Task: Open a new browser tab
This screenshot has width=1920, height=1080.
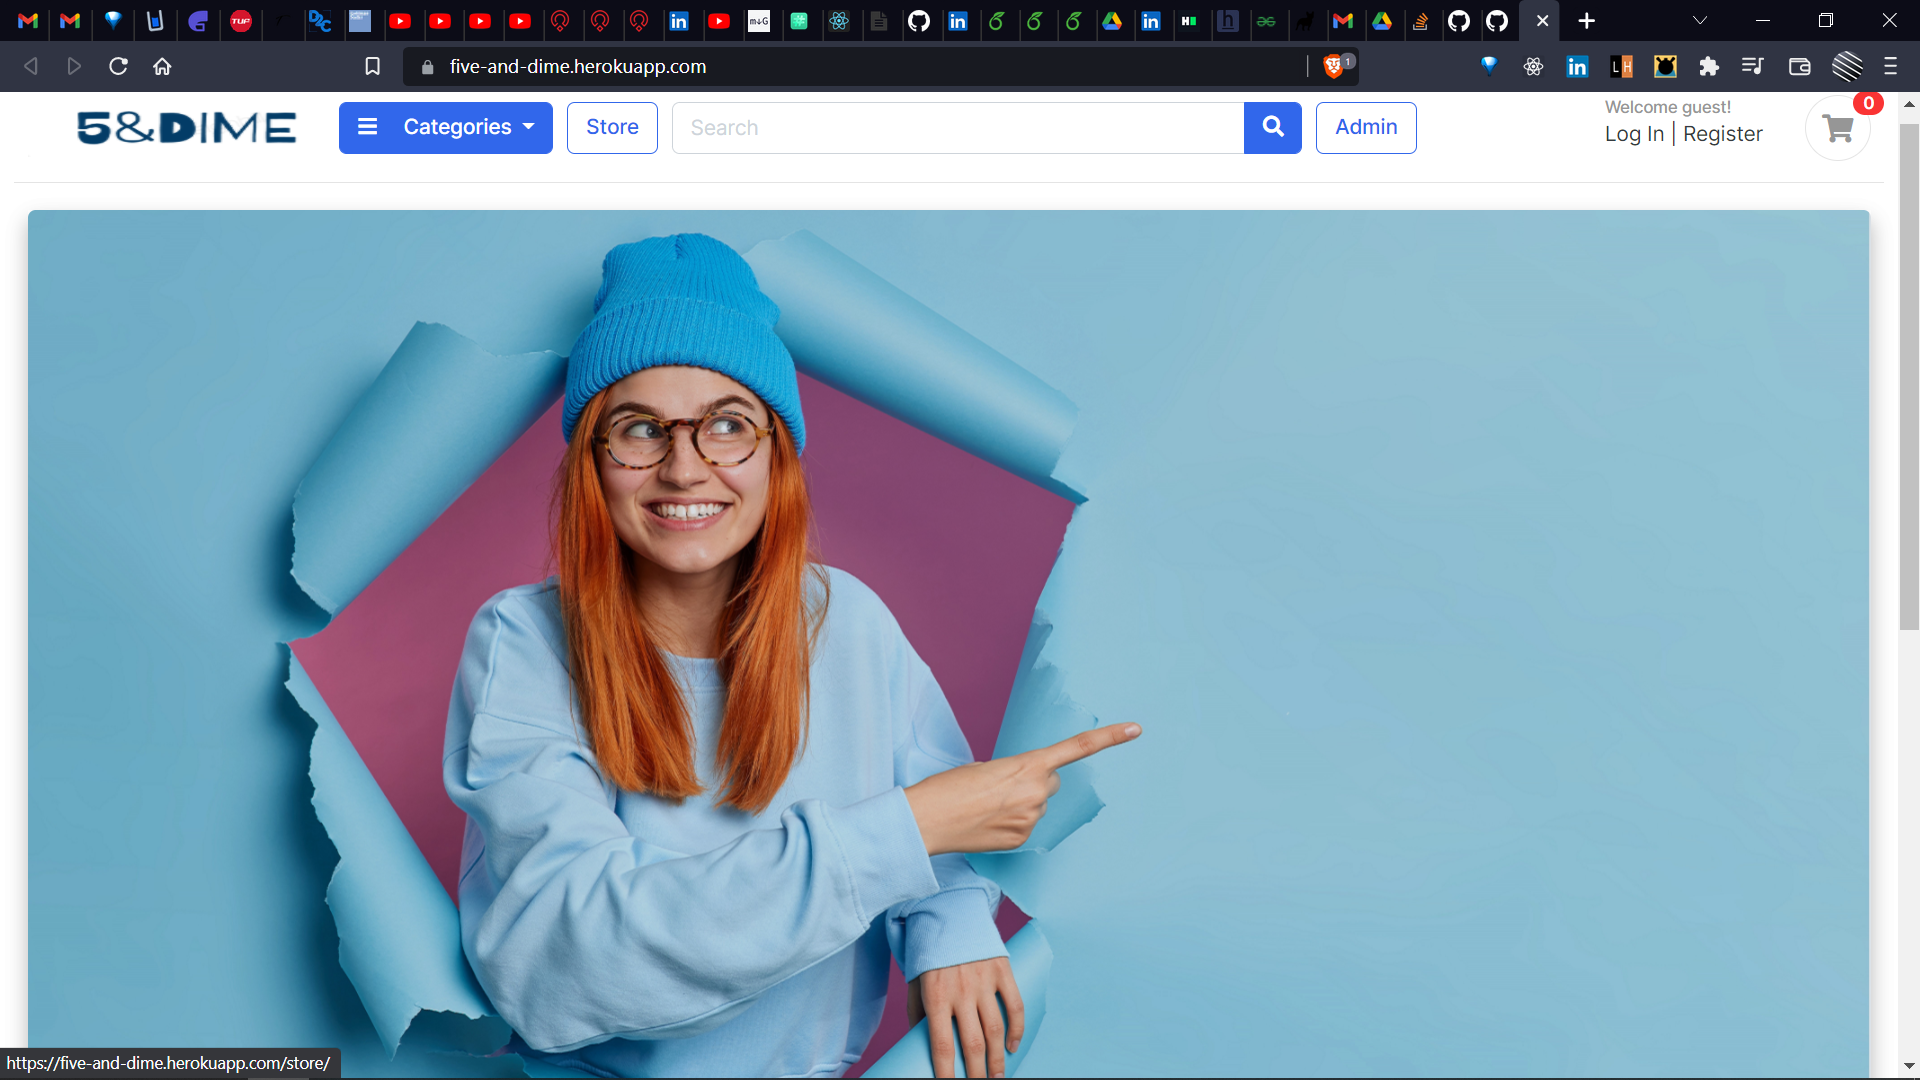Action: pyautogui.click(x=1586, y=20)
